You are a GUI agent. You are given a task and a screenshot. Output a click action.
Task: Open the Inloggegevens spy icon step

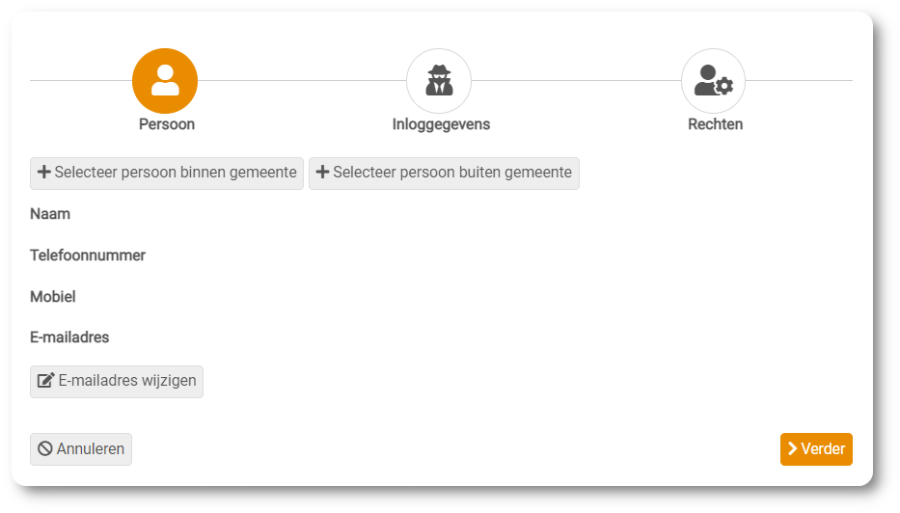(439, 81)
